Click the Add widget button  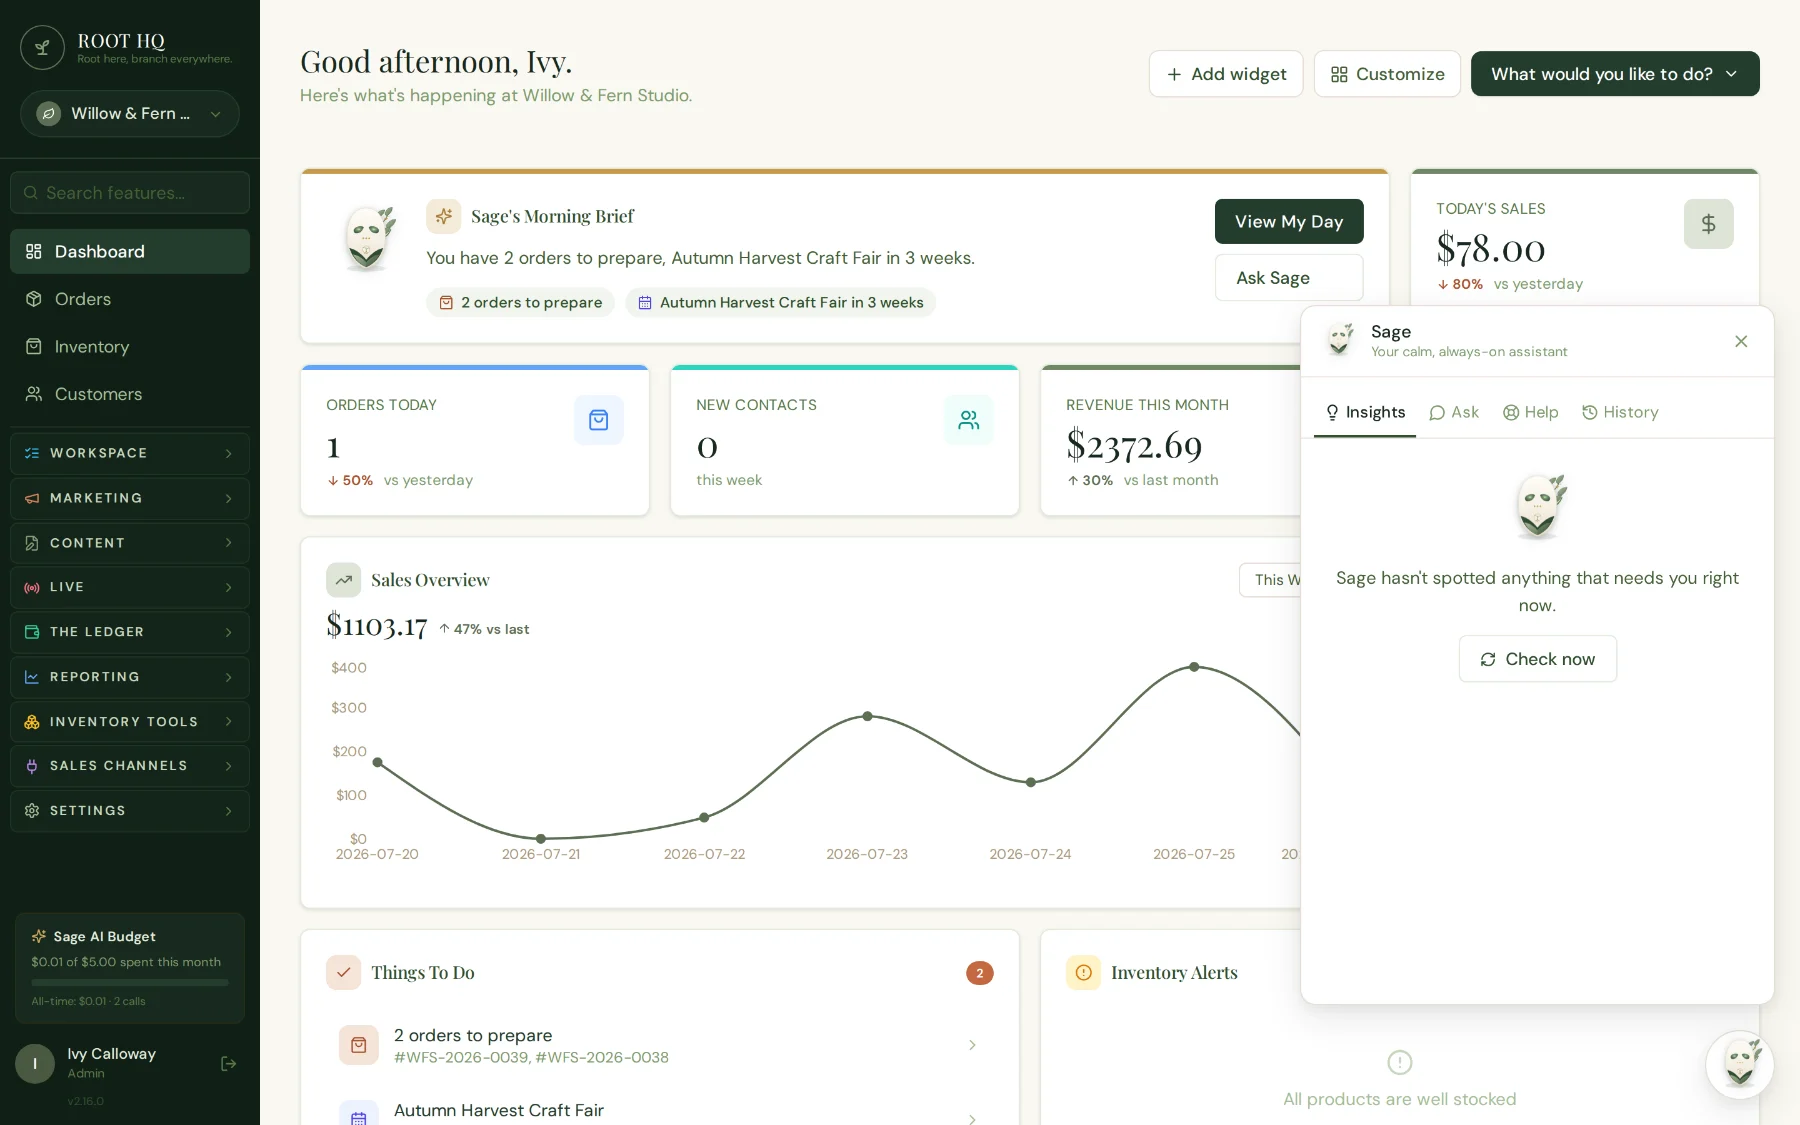(x=1226, y=74)
